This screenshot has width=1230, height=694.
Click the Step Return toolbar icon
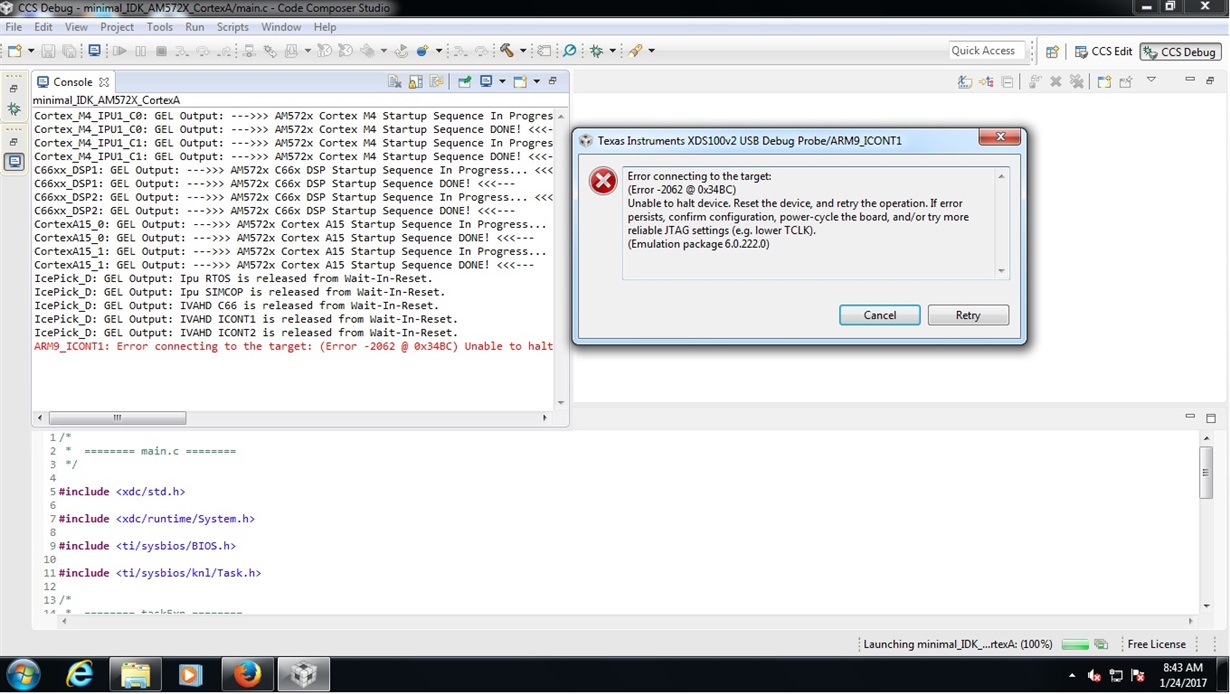(226, 50)
